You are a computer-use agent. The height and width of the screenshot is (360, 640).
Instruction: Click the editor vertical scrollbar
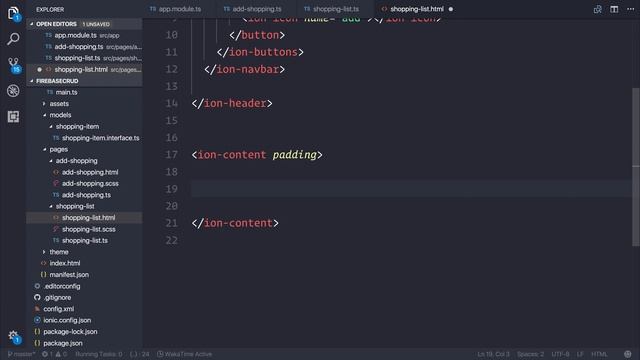coord(636,167)
